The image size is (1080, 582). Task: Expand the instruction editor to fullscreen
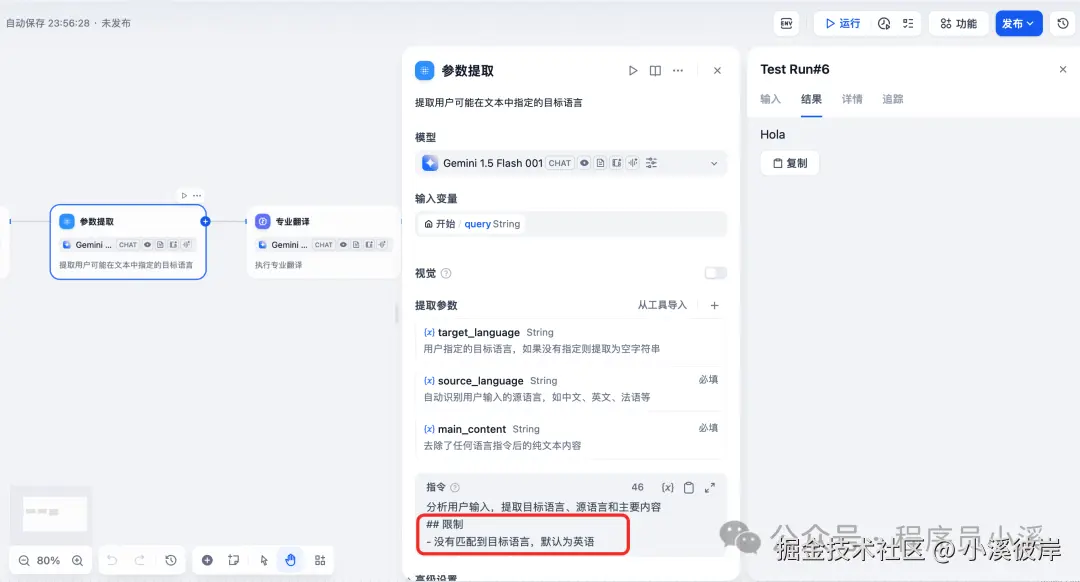click(x=710, y=487)
